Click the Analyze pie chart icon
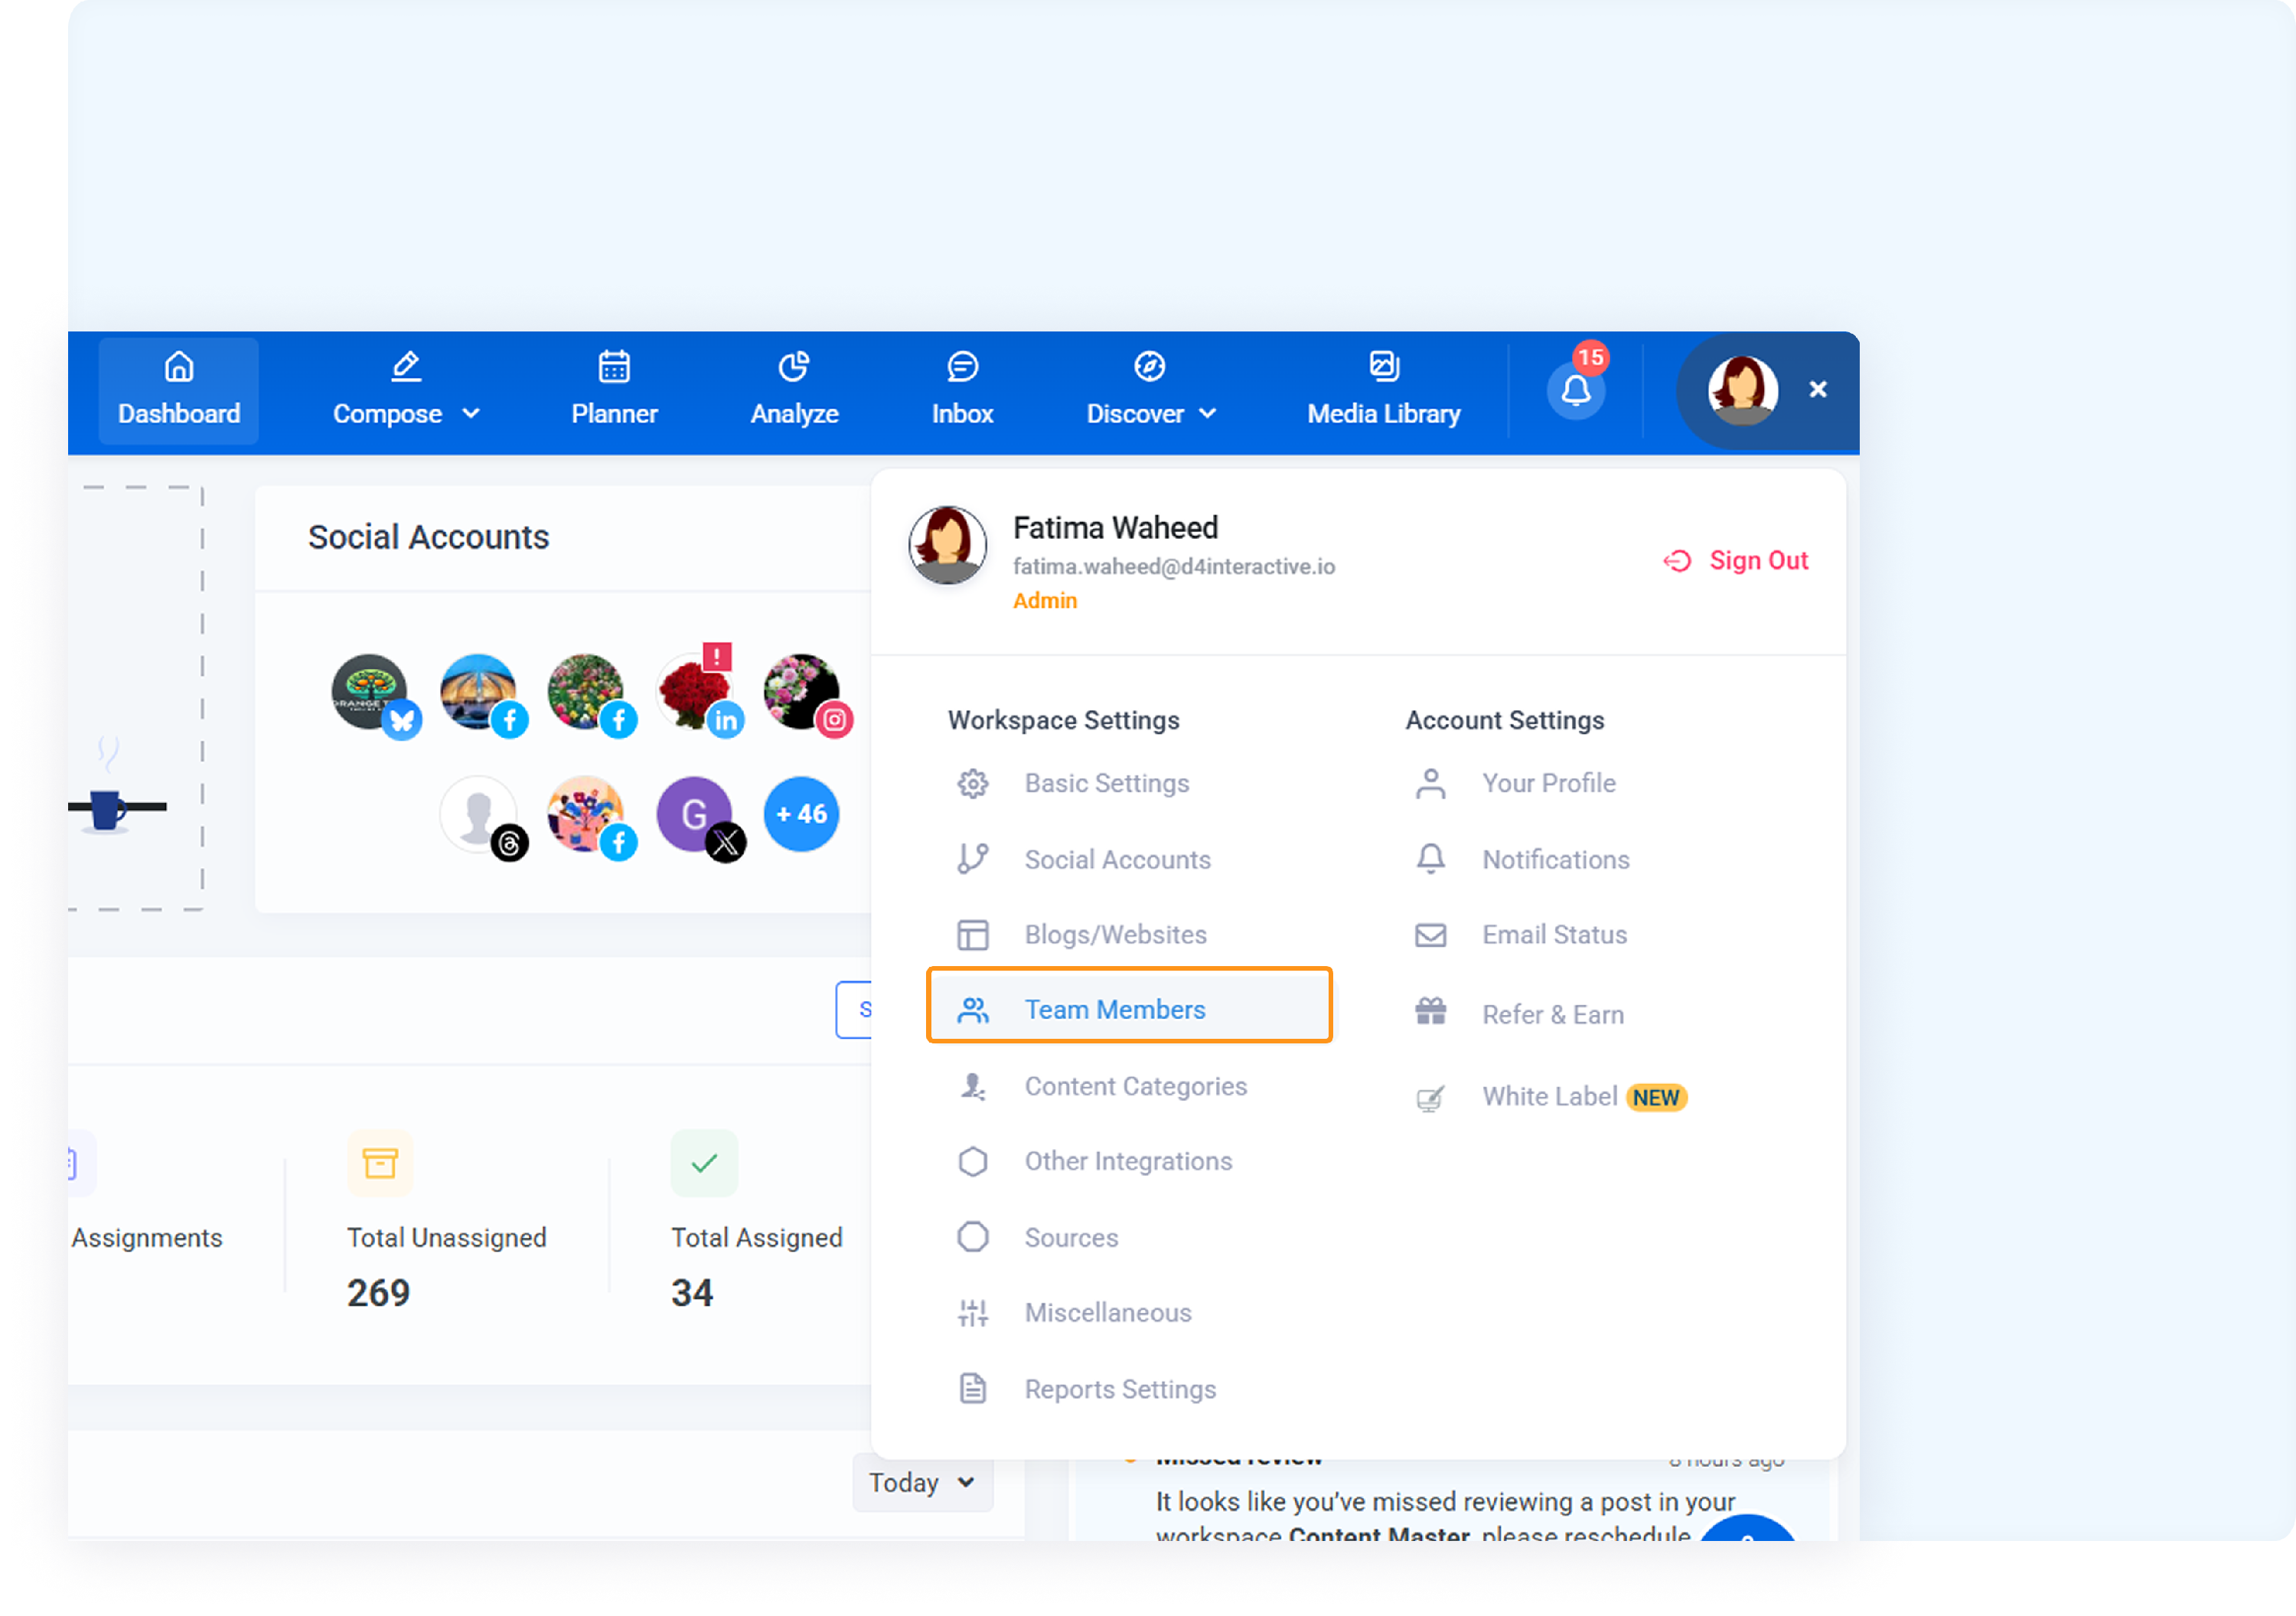The image size is (2296, 1616). [x=794, y=367]
